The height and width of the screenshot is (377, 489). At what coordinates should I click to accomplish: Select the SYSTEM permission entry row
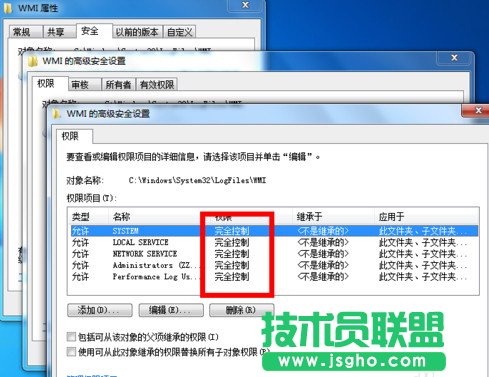(x=274, y=231)
